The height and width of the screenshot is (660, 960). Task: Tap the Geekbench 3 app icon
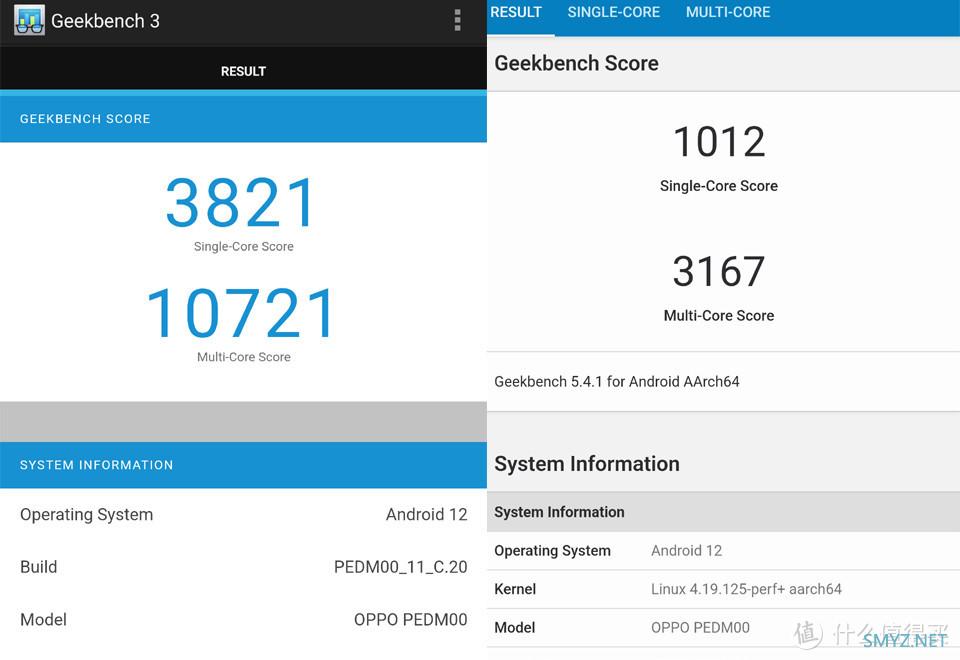(x=29, y=20)
